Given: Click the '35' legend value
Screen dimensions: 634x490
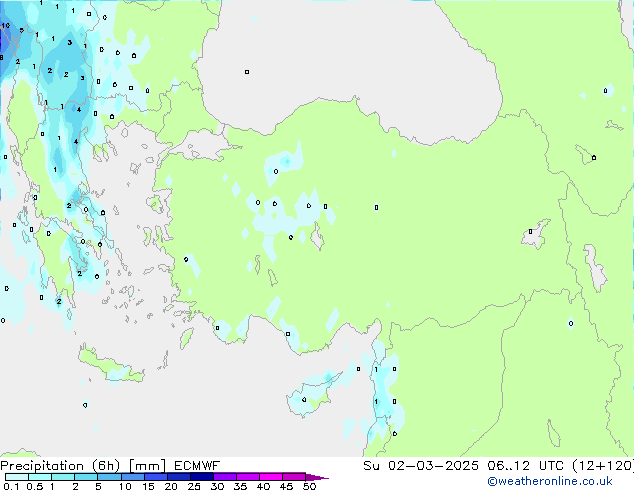Looking at the screenshot, I should [241, 486].
